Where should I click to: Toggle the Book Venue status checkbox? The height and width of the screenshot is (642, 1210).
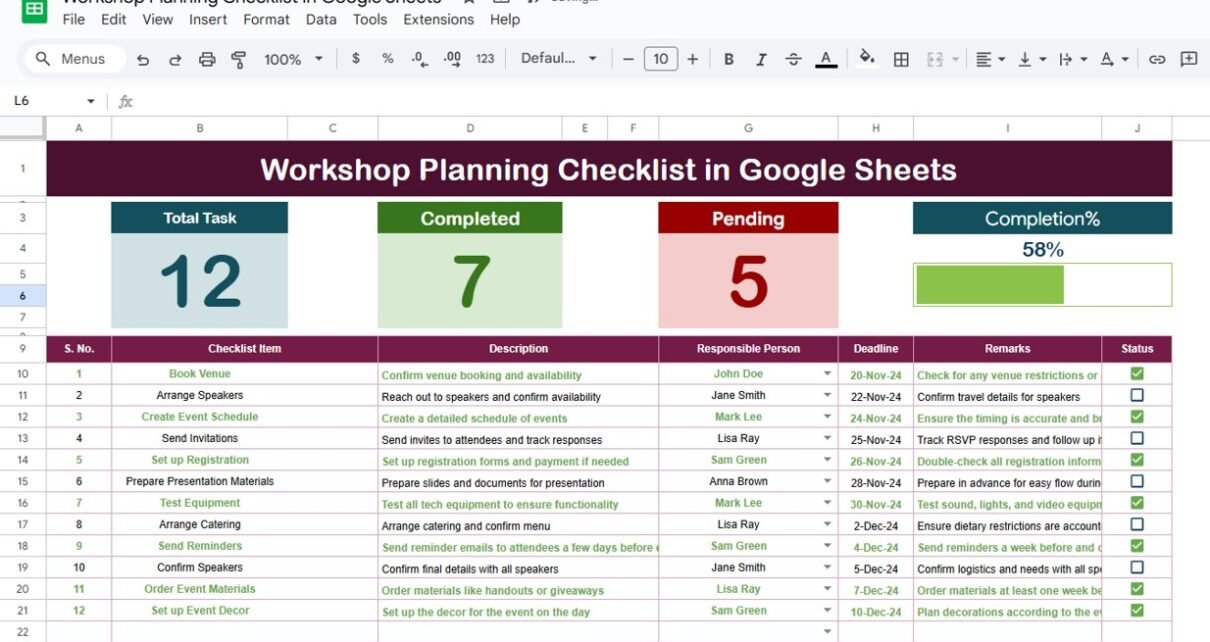(x=1137, y=374)
